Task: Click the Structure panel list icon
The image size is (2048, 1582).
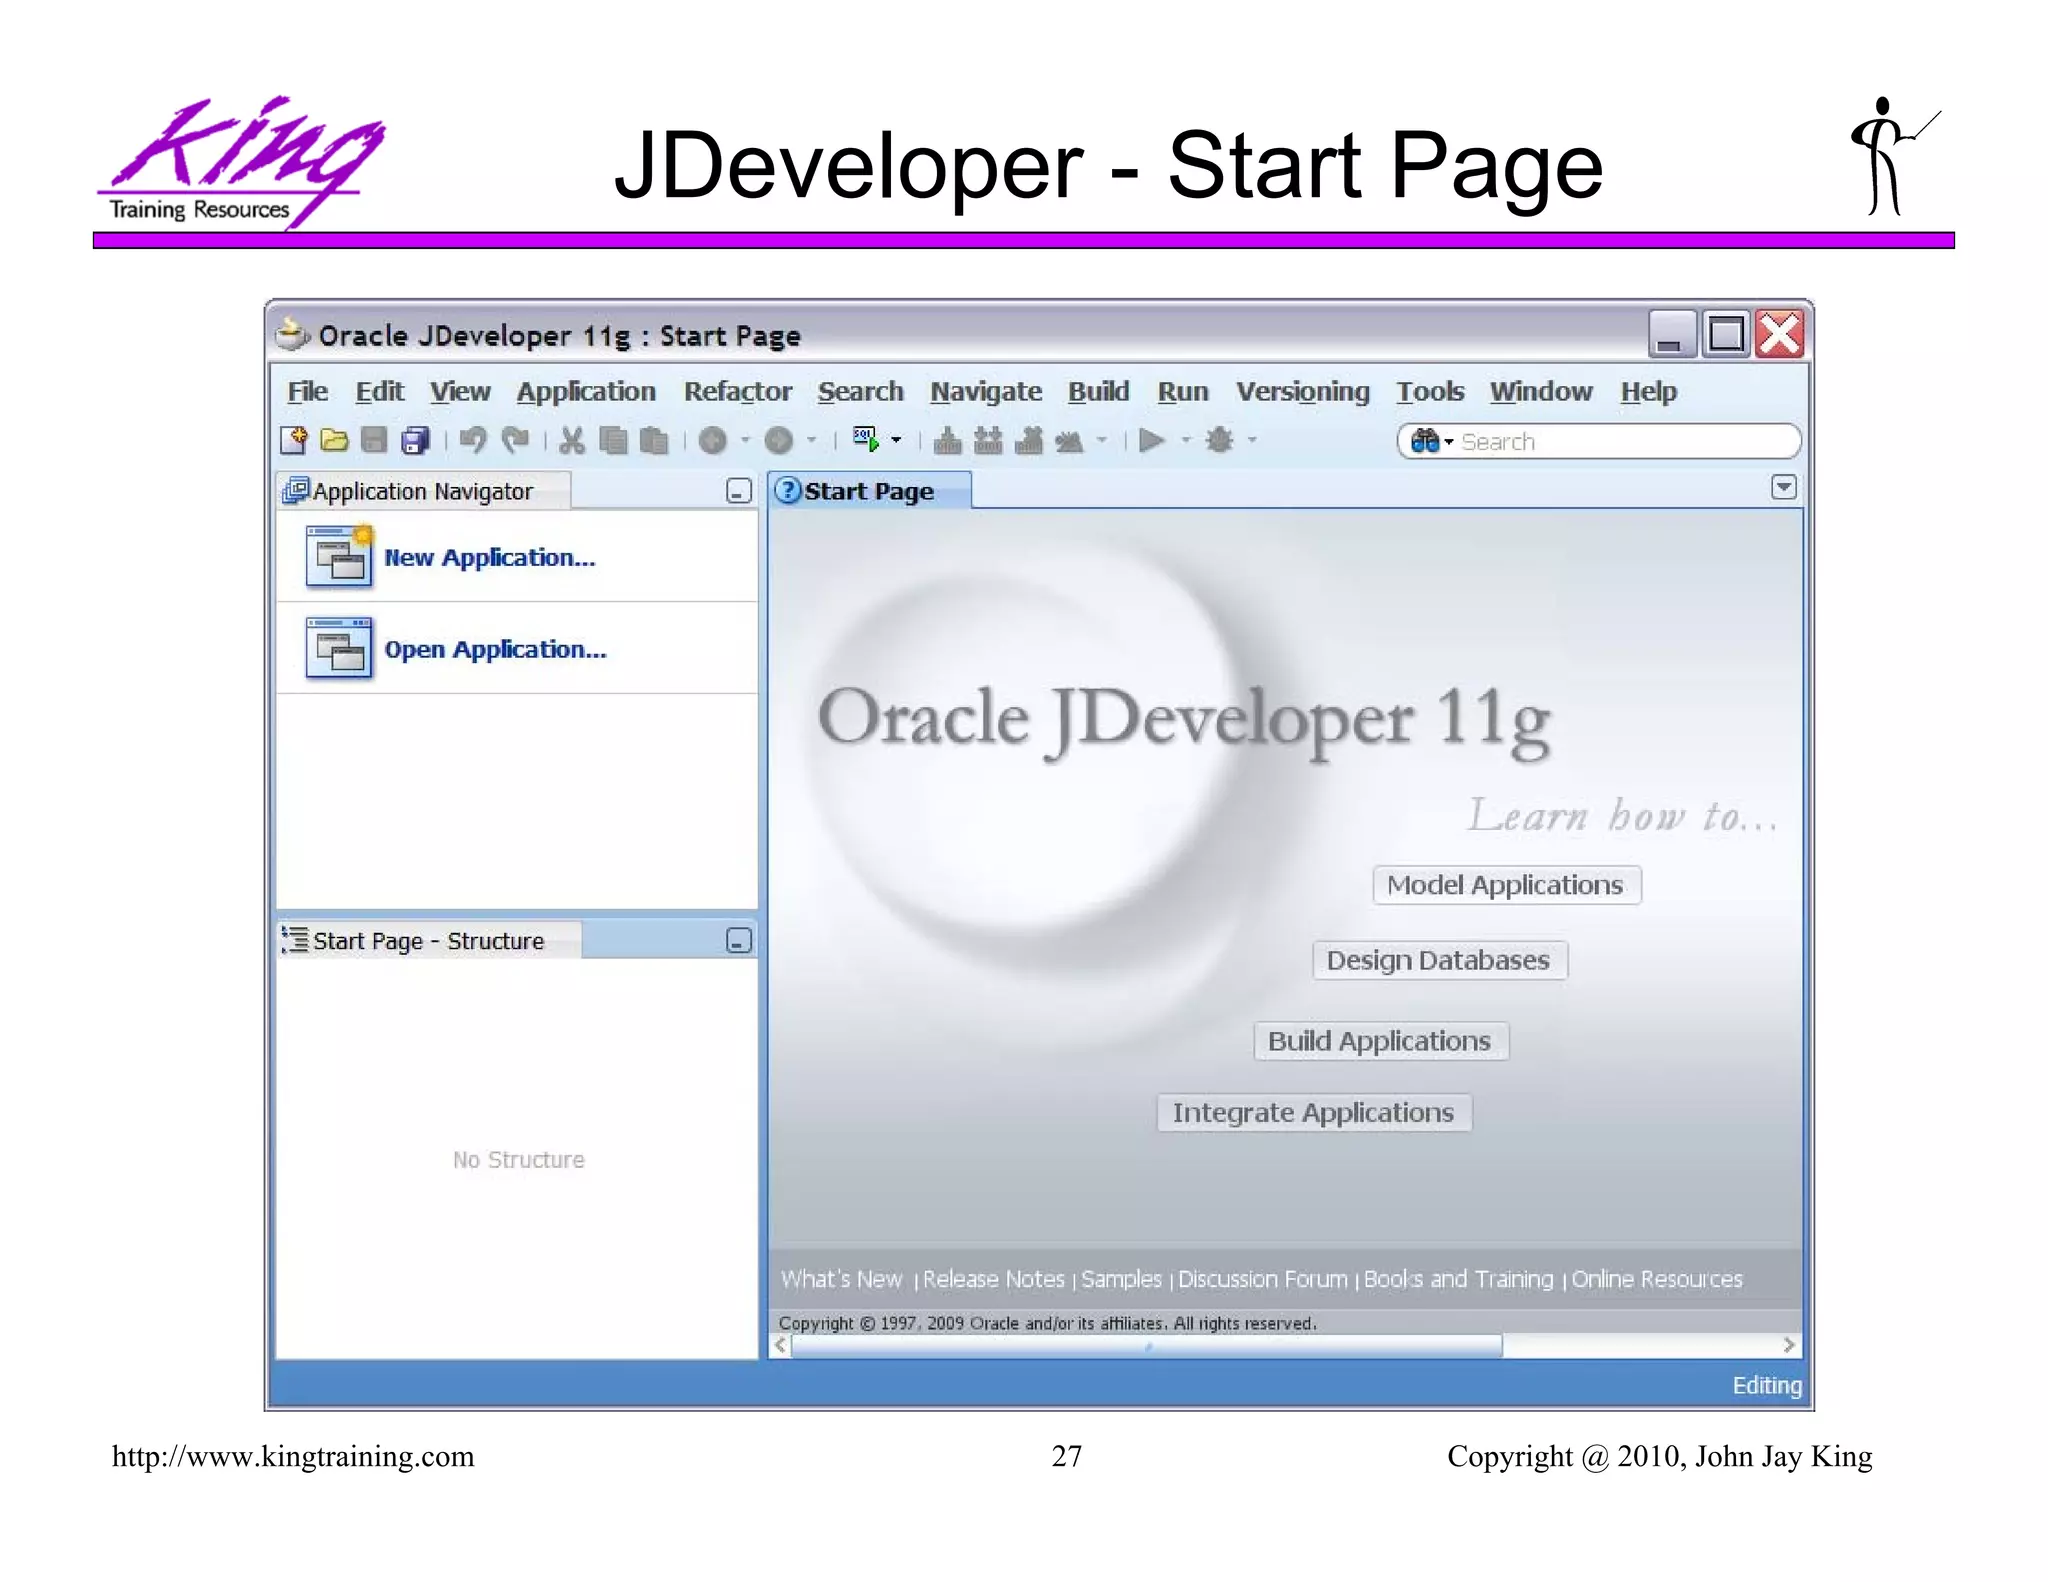Action: coord(296,940)
